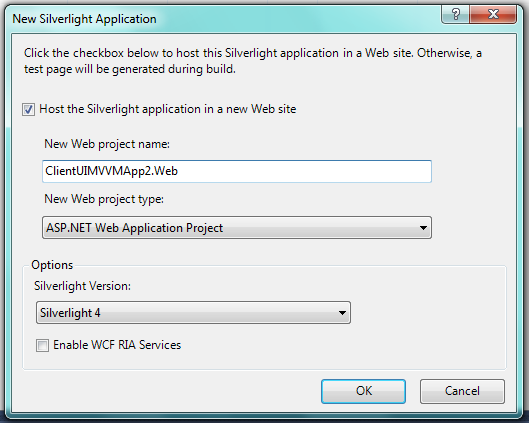Open the New Web project type combo box
Viewport: 529px width, 423px height.
coord(237,228)
